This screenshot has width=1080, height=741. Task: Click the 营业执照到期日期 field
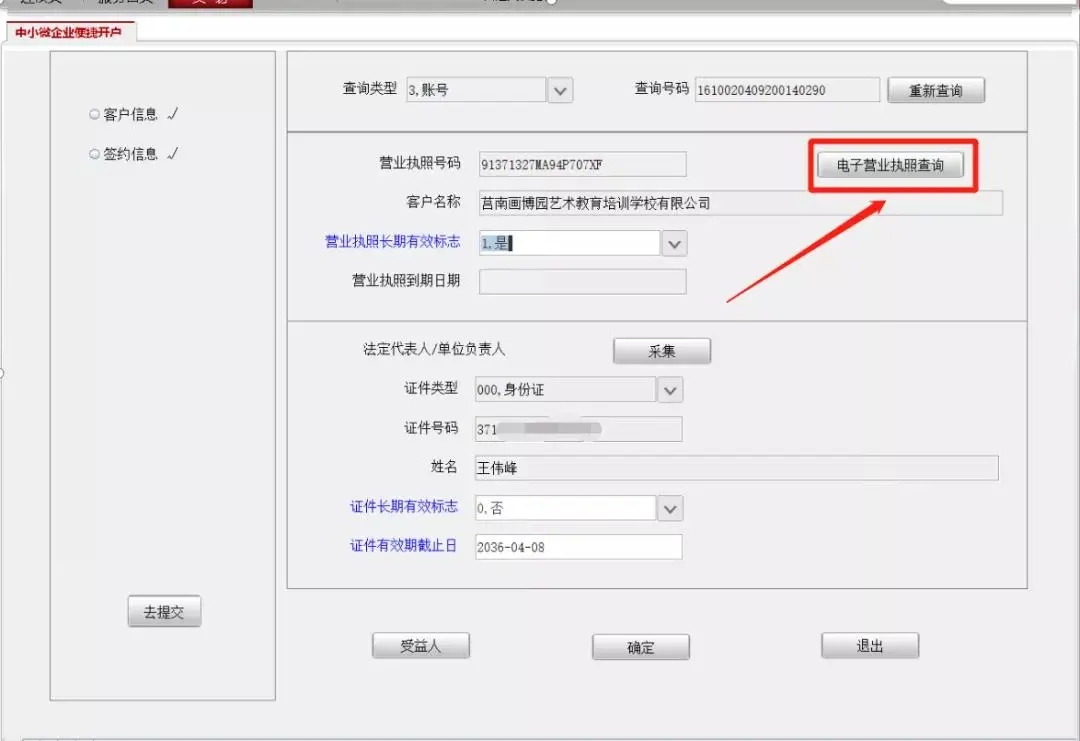coord(582,281)
